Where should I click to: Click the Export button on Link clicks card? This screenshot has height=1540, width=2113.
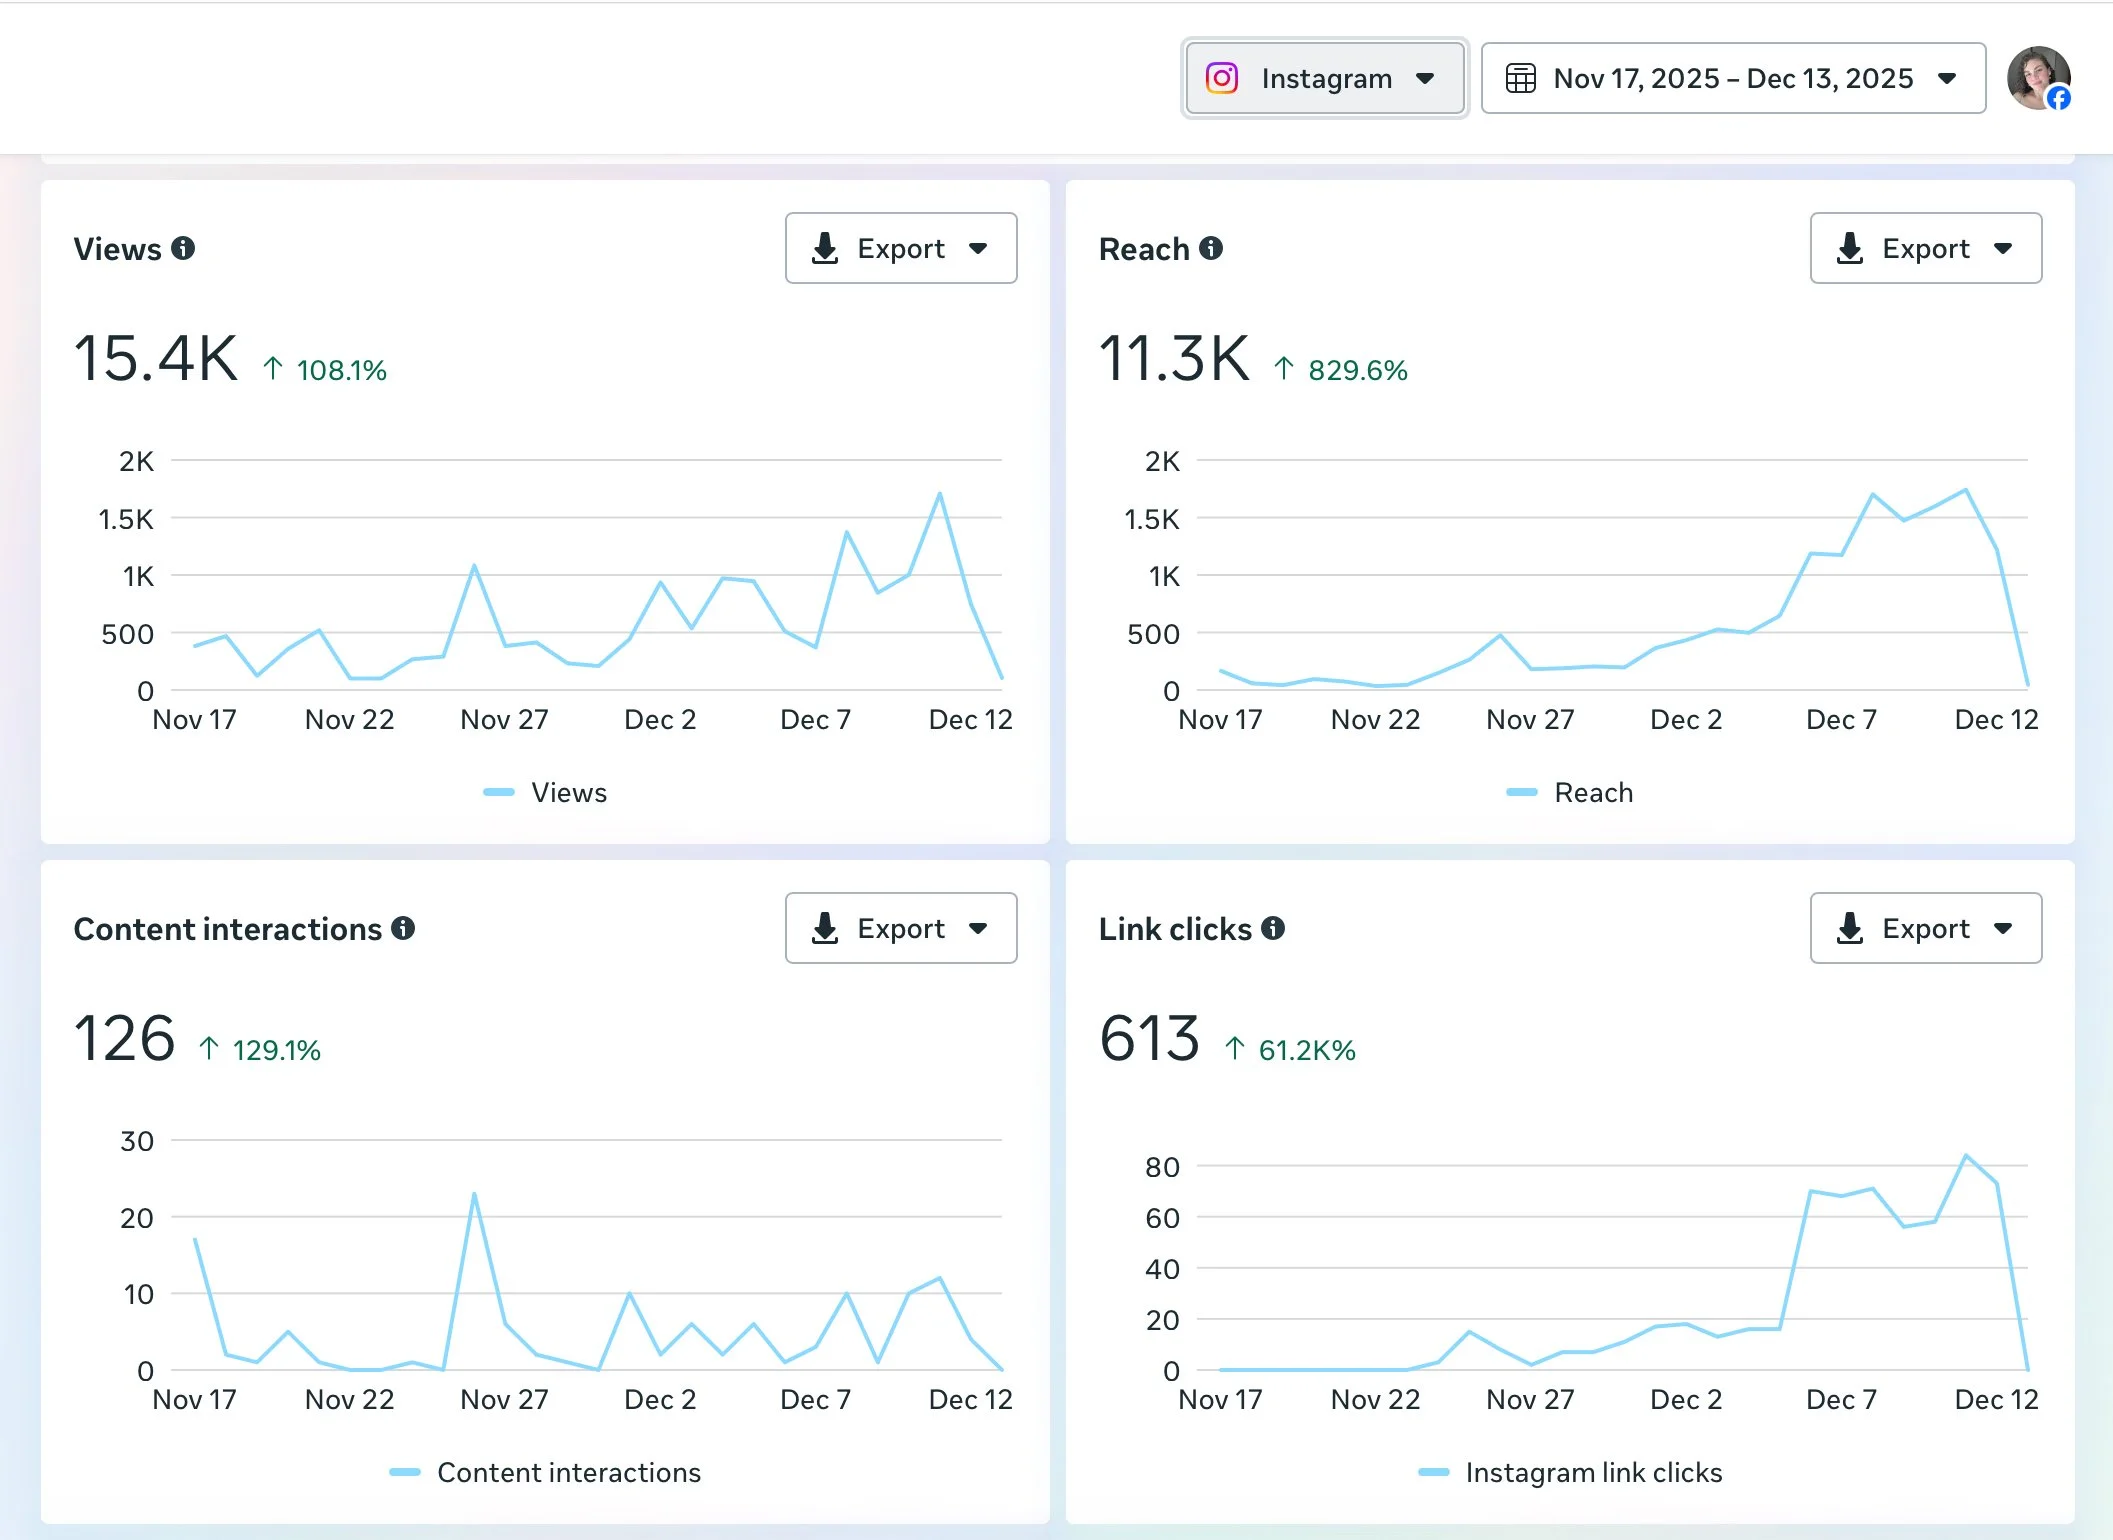pos(1925,928)
